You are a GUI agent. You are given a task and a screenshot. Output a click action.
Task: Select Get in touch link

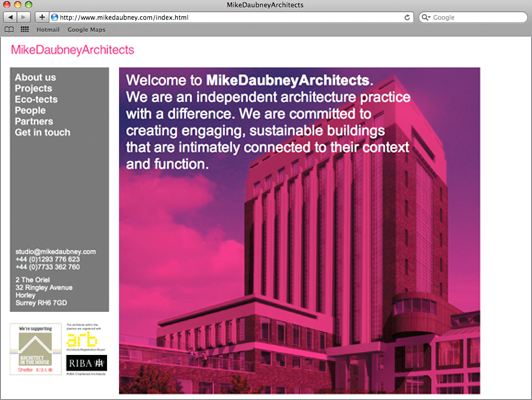[42, 132]
